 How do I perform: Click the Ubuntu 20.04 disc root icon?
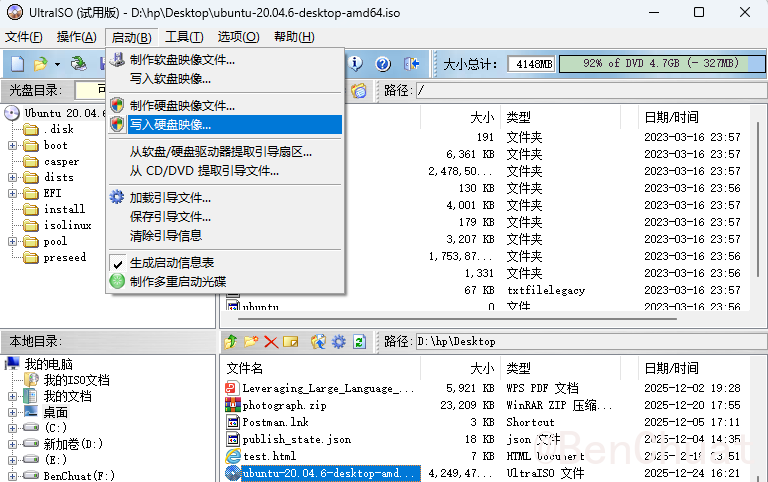tap(12, 113)
